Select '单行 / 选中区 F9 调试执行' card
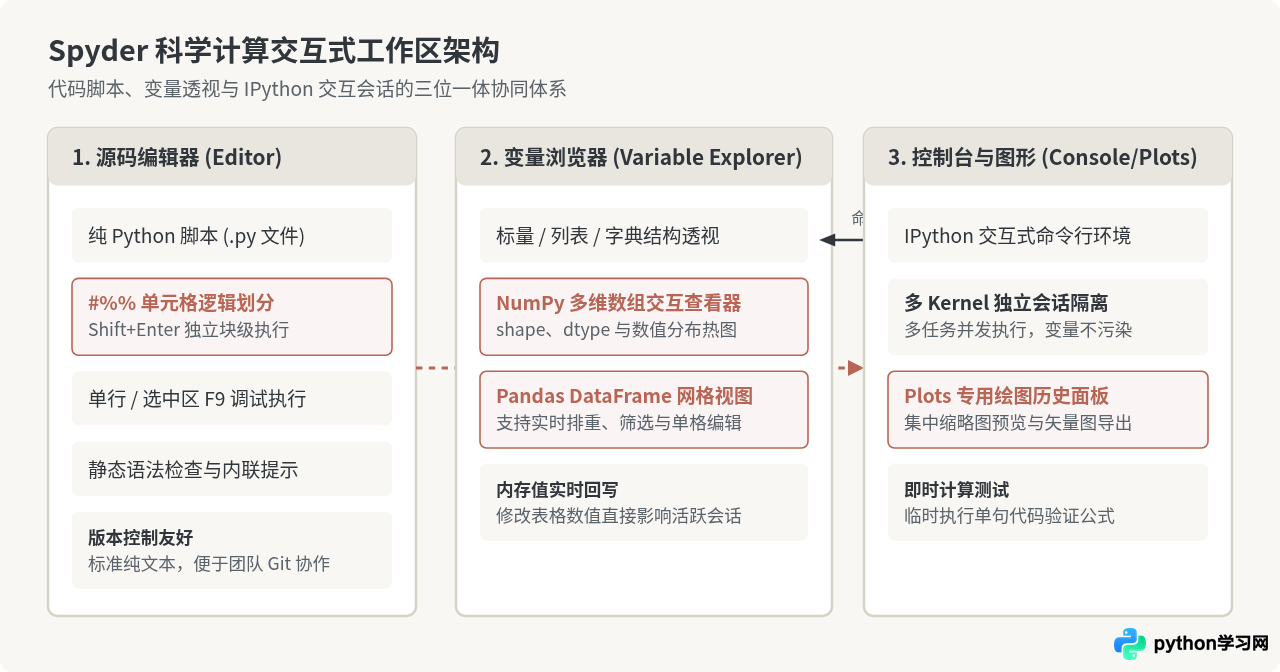Screen dimensions: 1280x672 coord(232,399)
